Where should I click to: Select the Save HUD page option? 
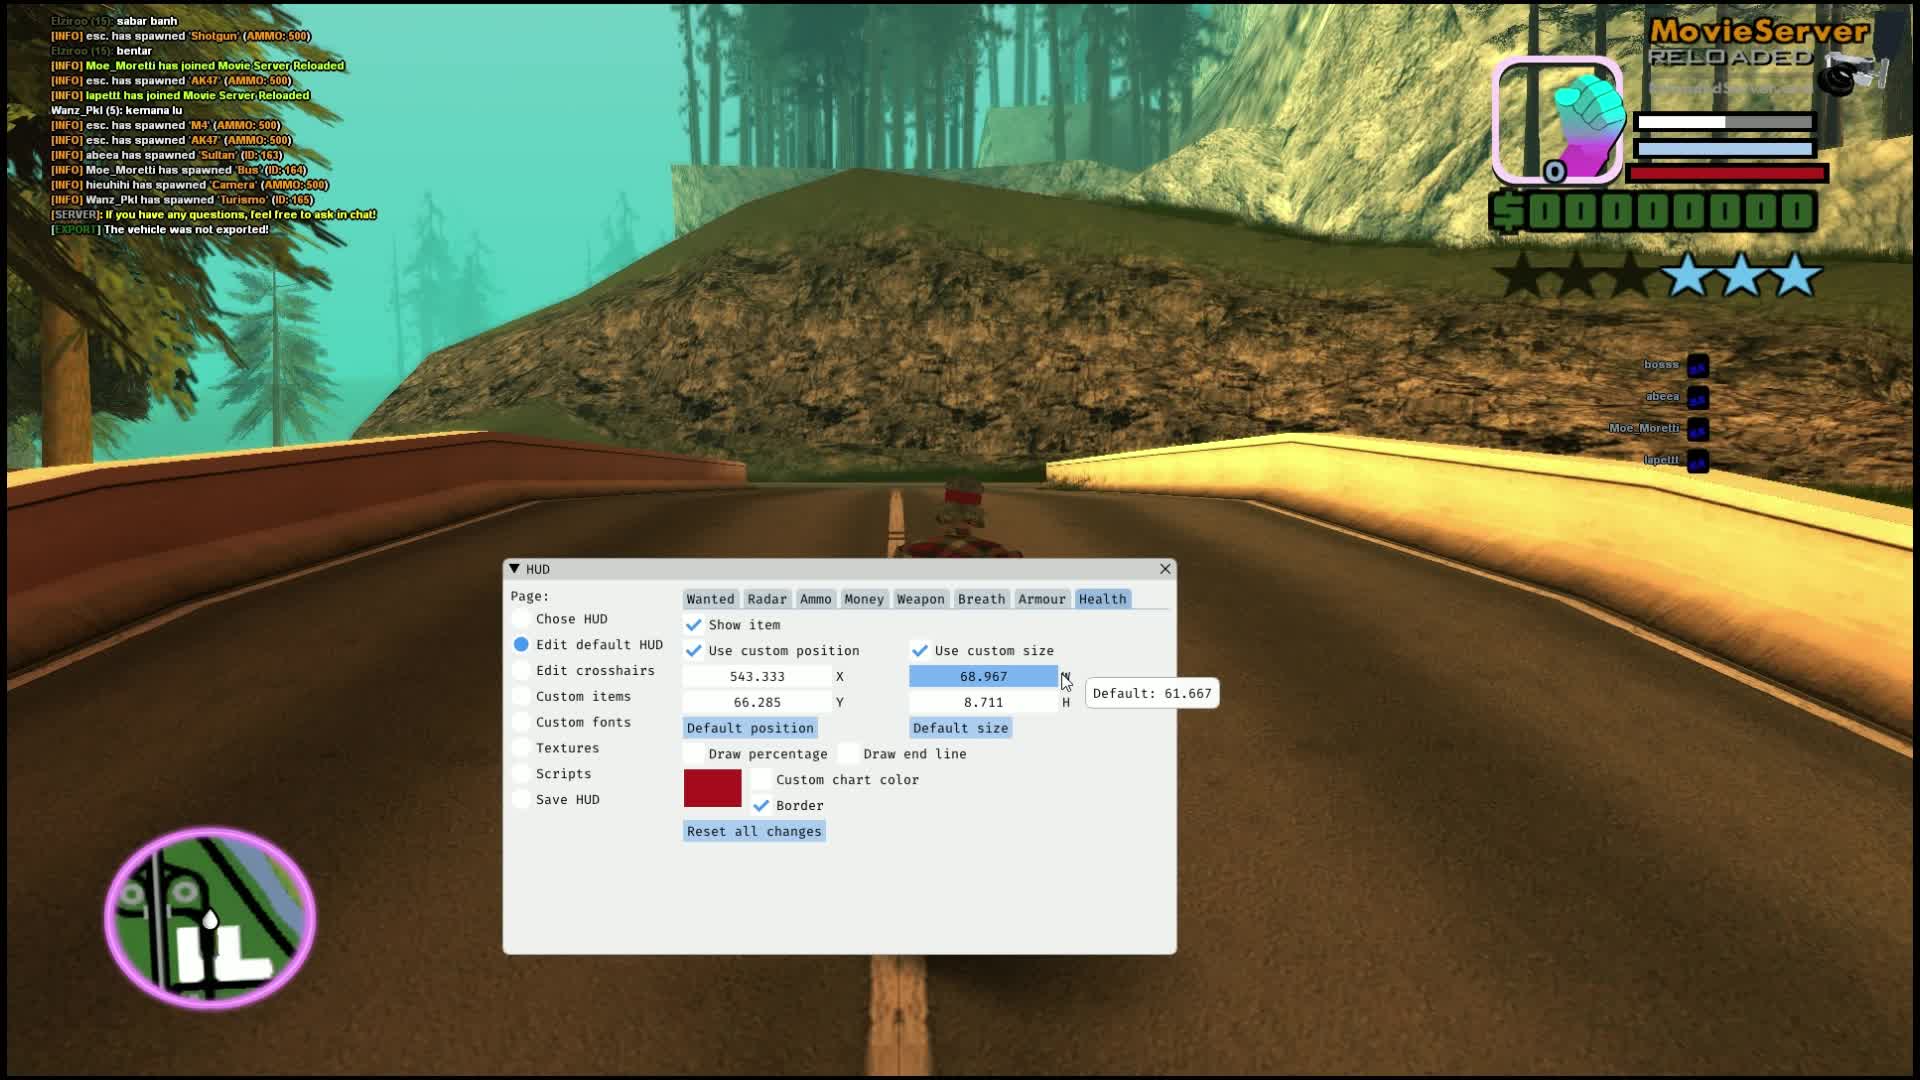point(521,800)
